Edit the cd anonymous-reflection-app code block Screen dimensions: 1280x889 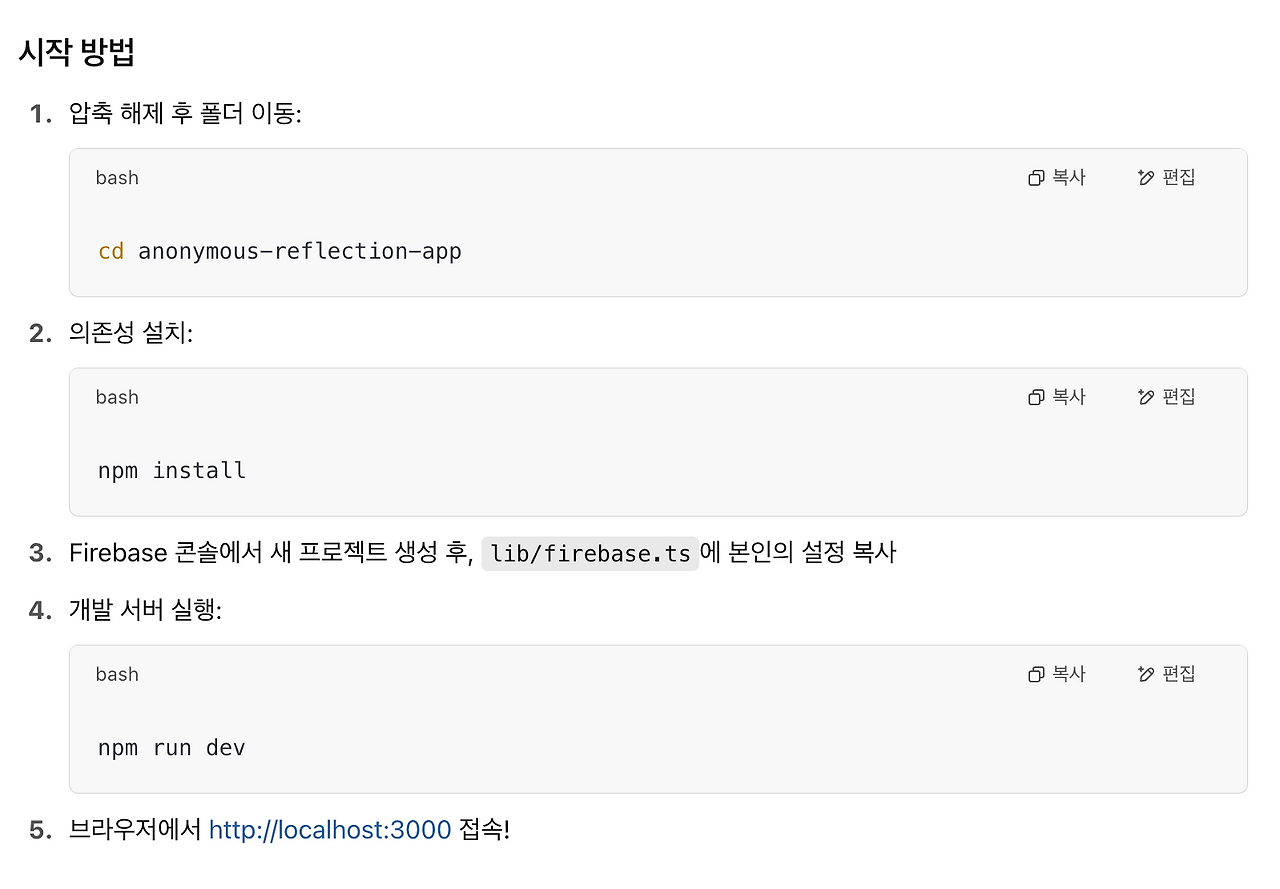point(1167,178)
